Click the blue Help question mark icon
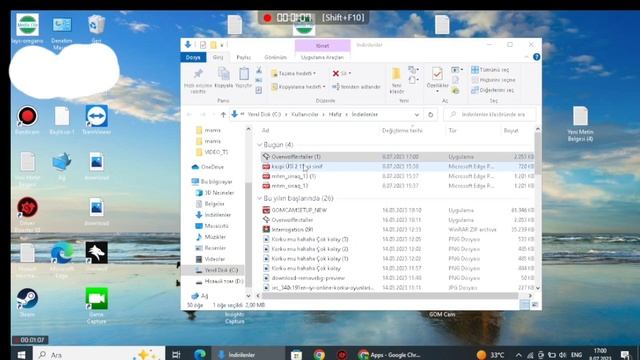The width and height of the screenshot is (640, 360). pyautogui.click(x=537, y=57)
